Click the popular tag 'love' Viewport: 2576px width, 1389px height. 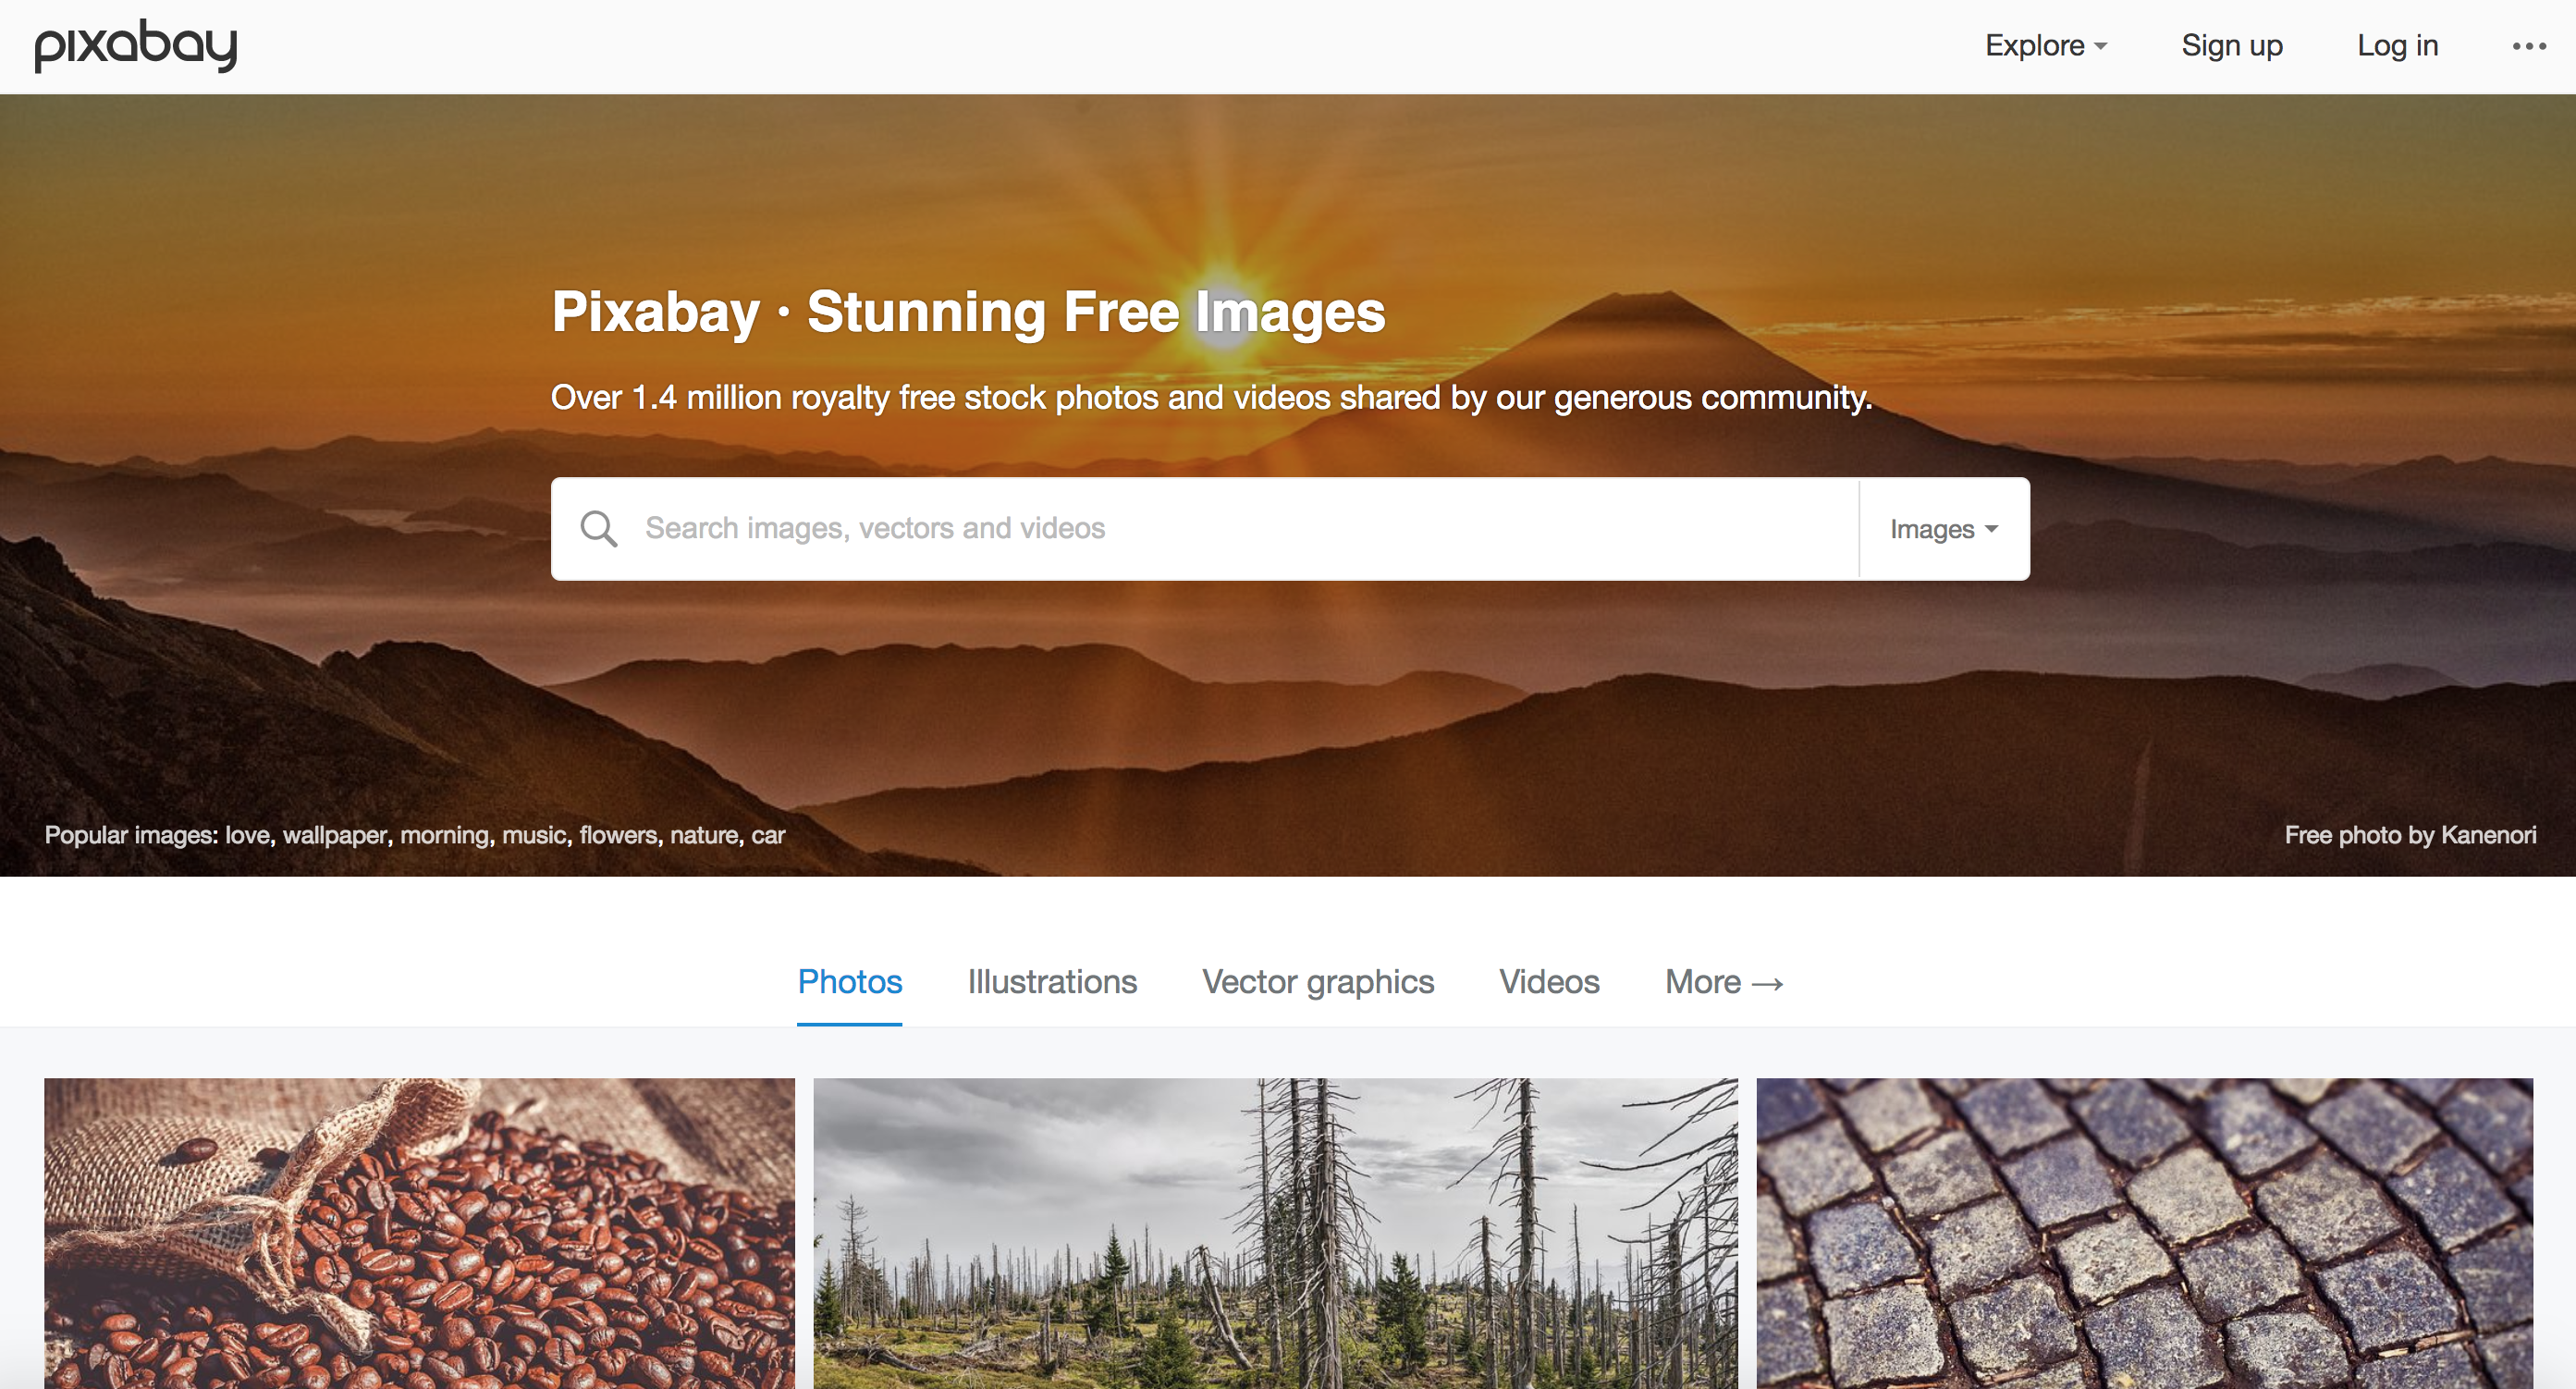coord(247,835)
